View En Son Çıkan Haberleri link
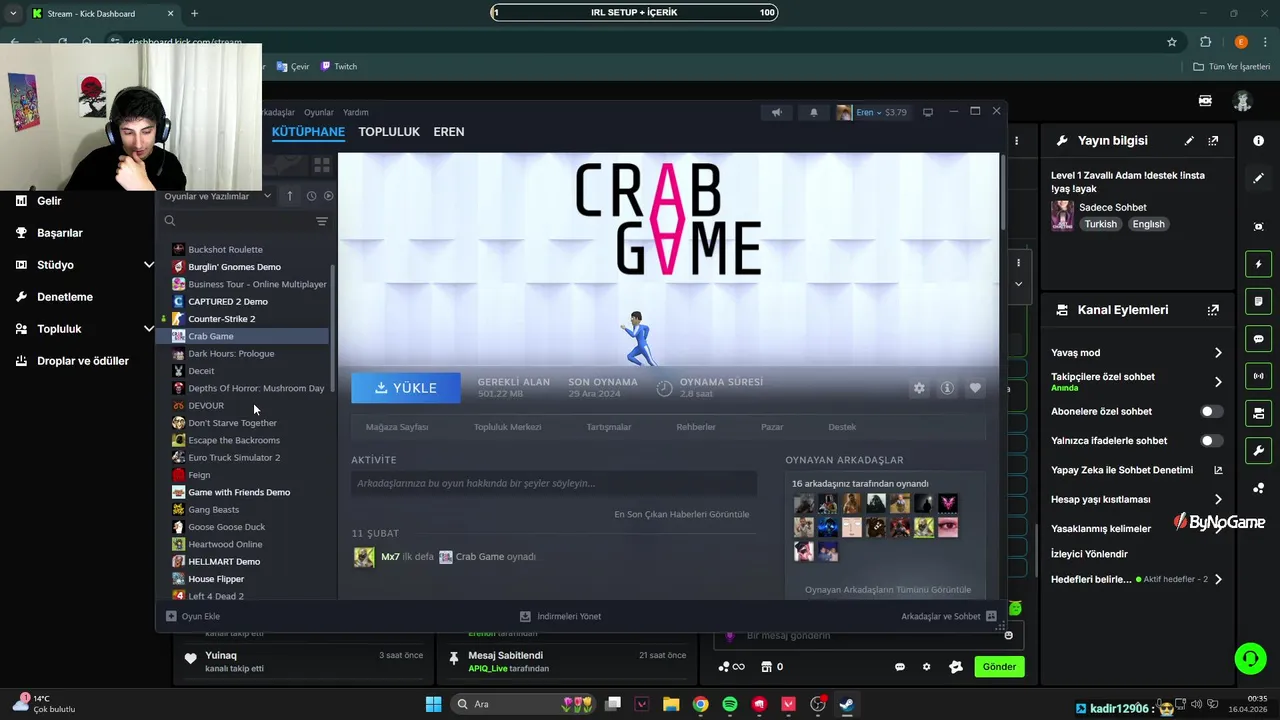Screen dimensions: 1280x720 point(681,514)
